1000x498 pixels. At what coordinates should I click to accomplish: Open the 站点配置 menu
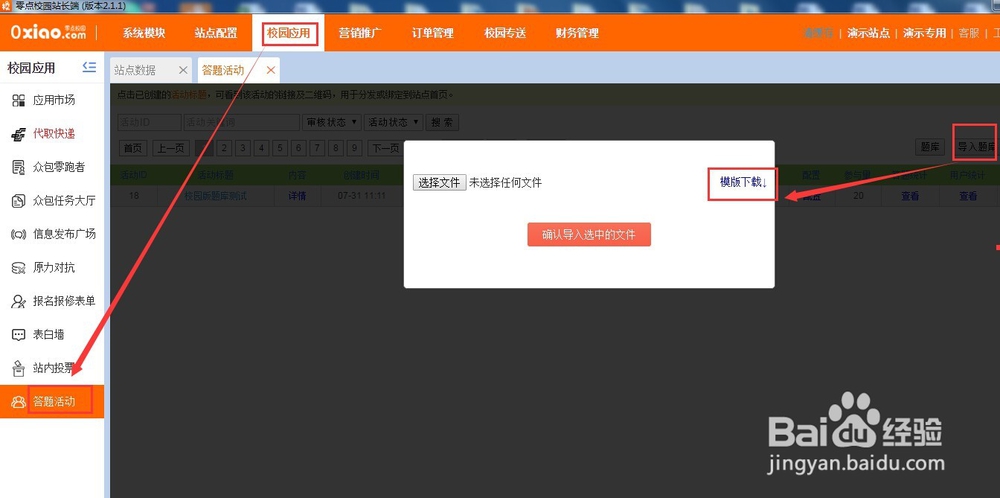tap(216, 33)
